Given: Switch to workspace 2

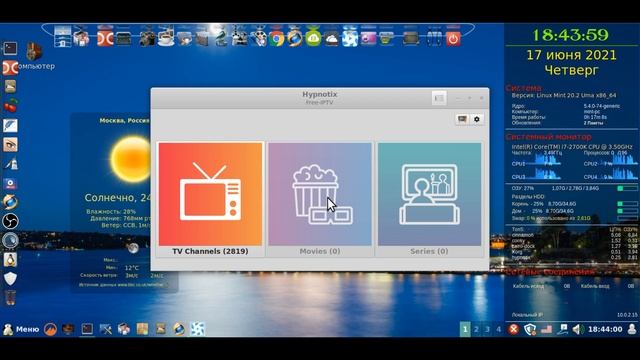Looking at the screenshot, I should pyautogui.click(x=476, y=329).
